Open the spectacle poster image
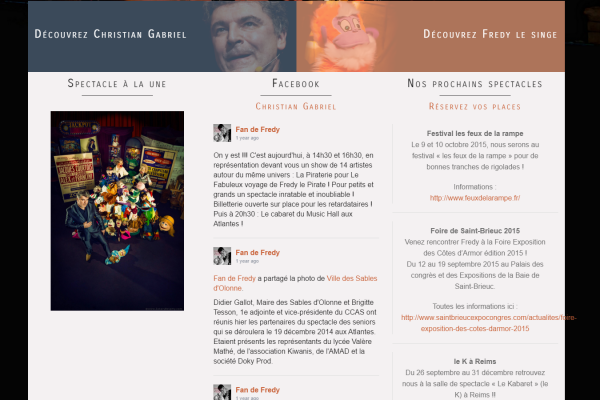The height and width of the screenshot is (400, 600). tap(117, 211)
